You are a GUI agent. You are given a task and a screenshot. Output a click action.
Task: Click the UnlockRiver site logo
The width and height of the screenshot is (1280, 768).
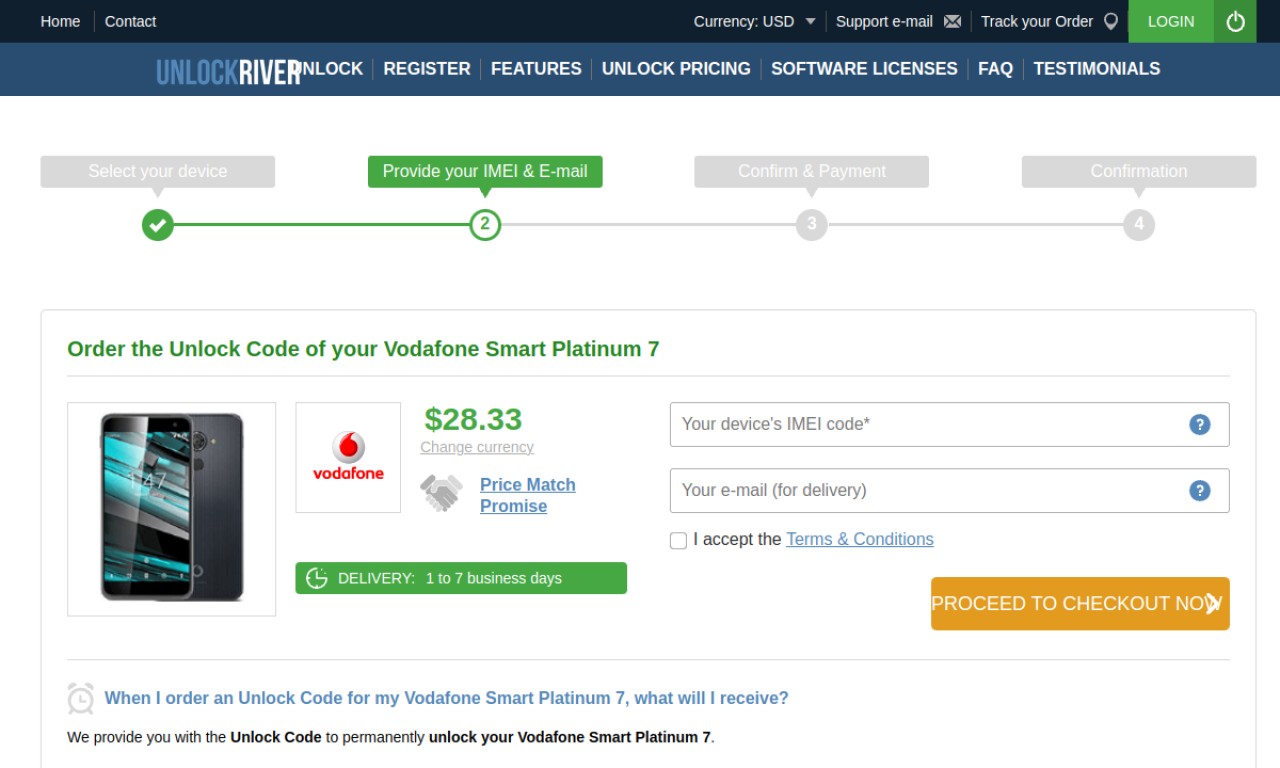[x=229, y=71]
